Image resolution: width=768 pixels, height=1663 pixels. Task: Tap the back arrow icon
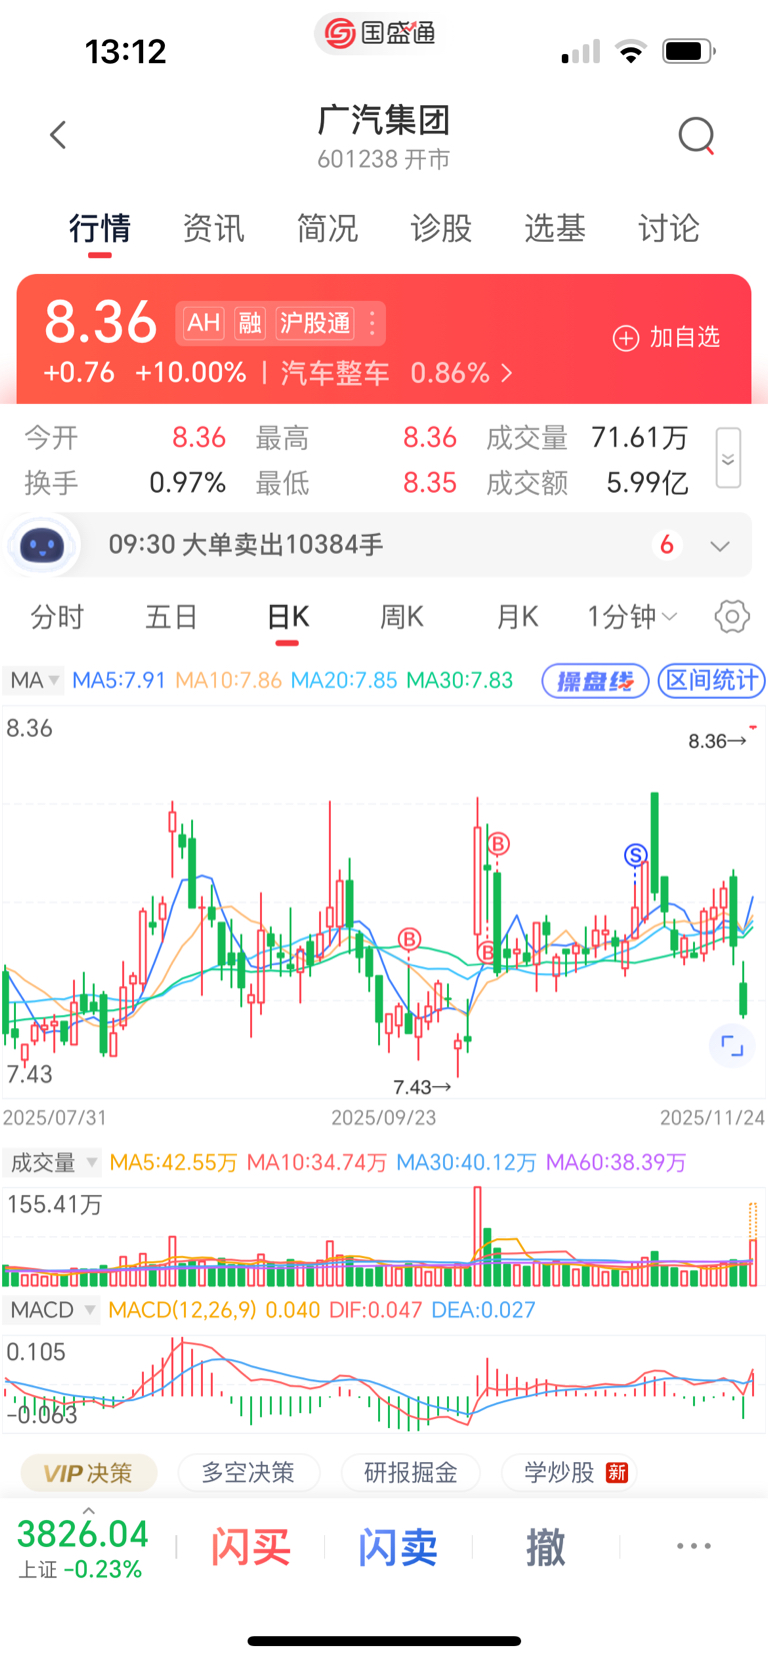coord(58,135)
